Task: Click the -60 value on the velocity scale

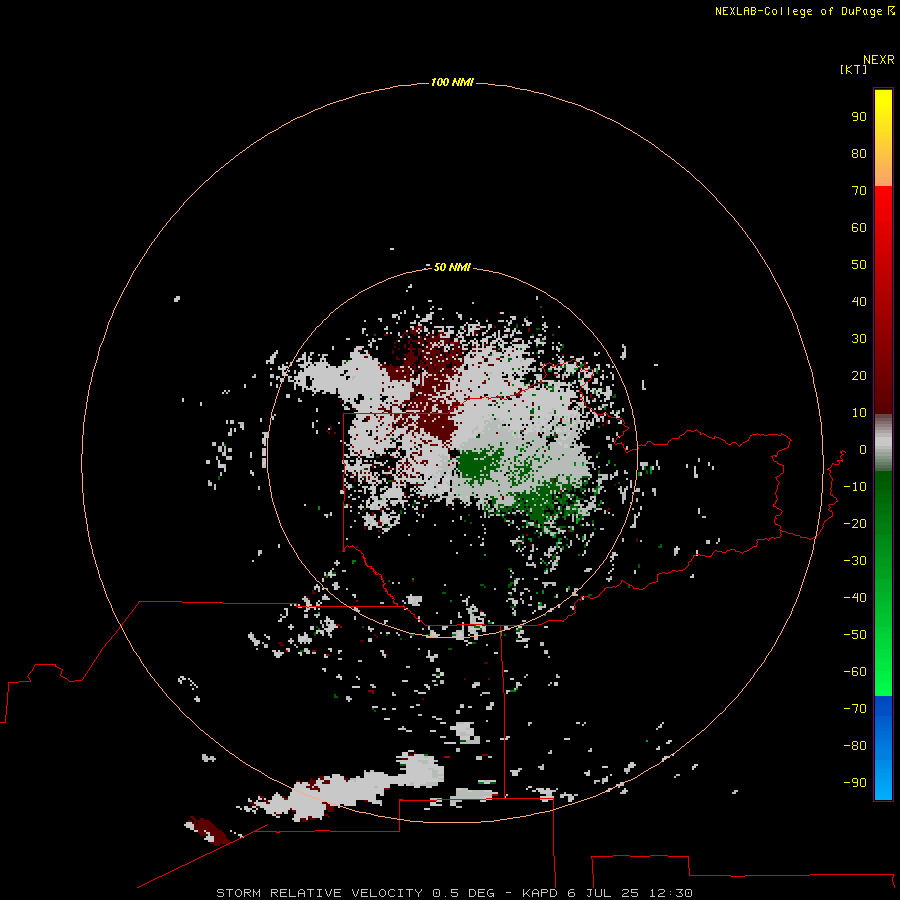Action: (x=855, y=672)
